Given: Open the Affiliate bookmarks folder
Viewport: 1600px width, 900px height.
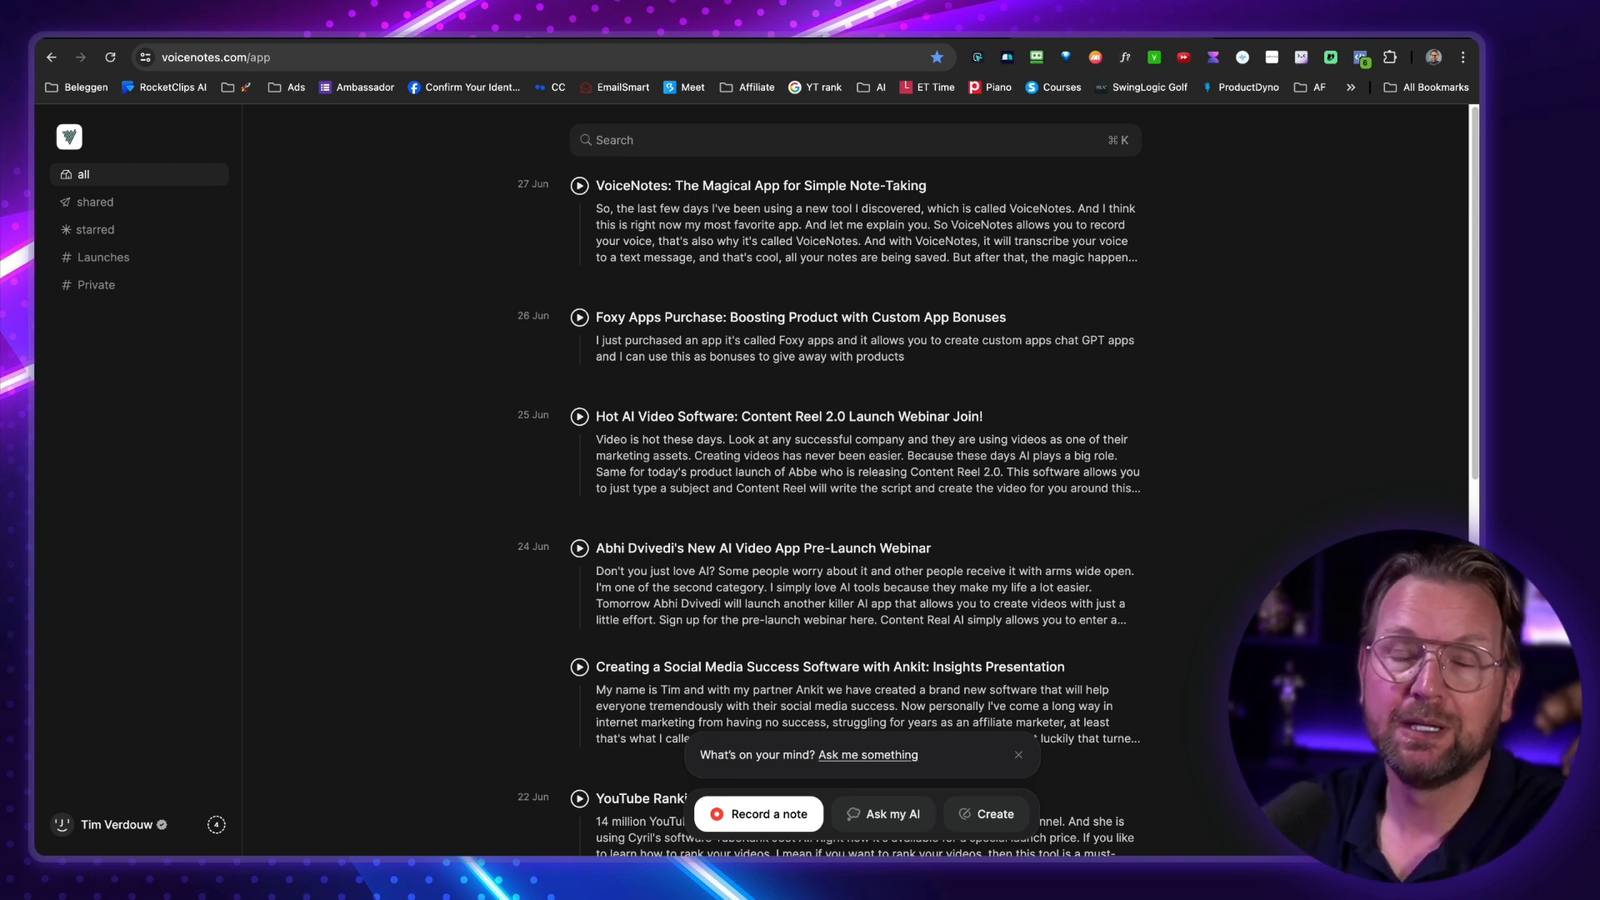Looking at the screenshot, I should pyautogui.click(x=747, y=87).
